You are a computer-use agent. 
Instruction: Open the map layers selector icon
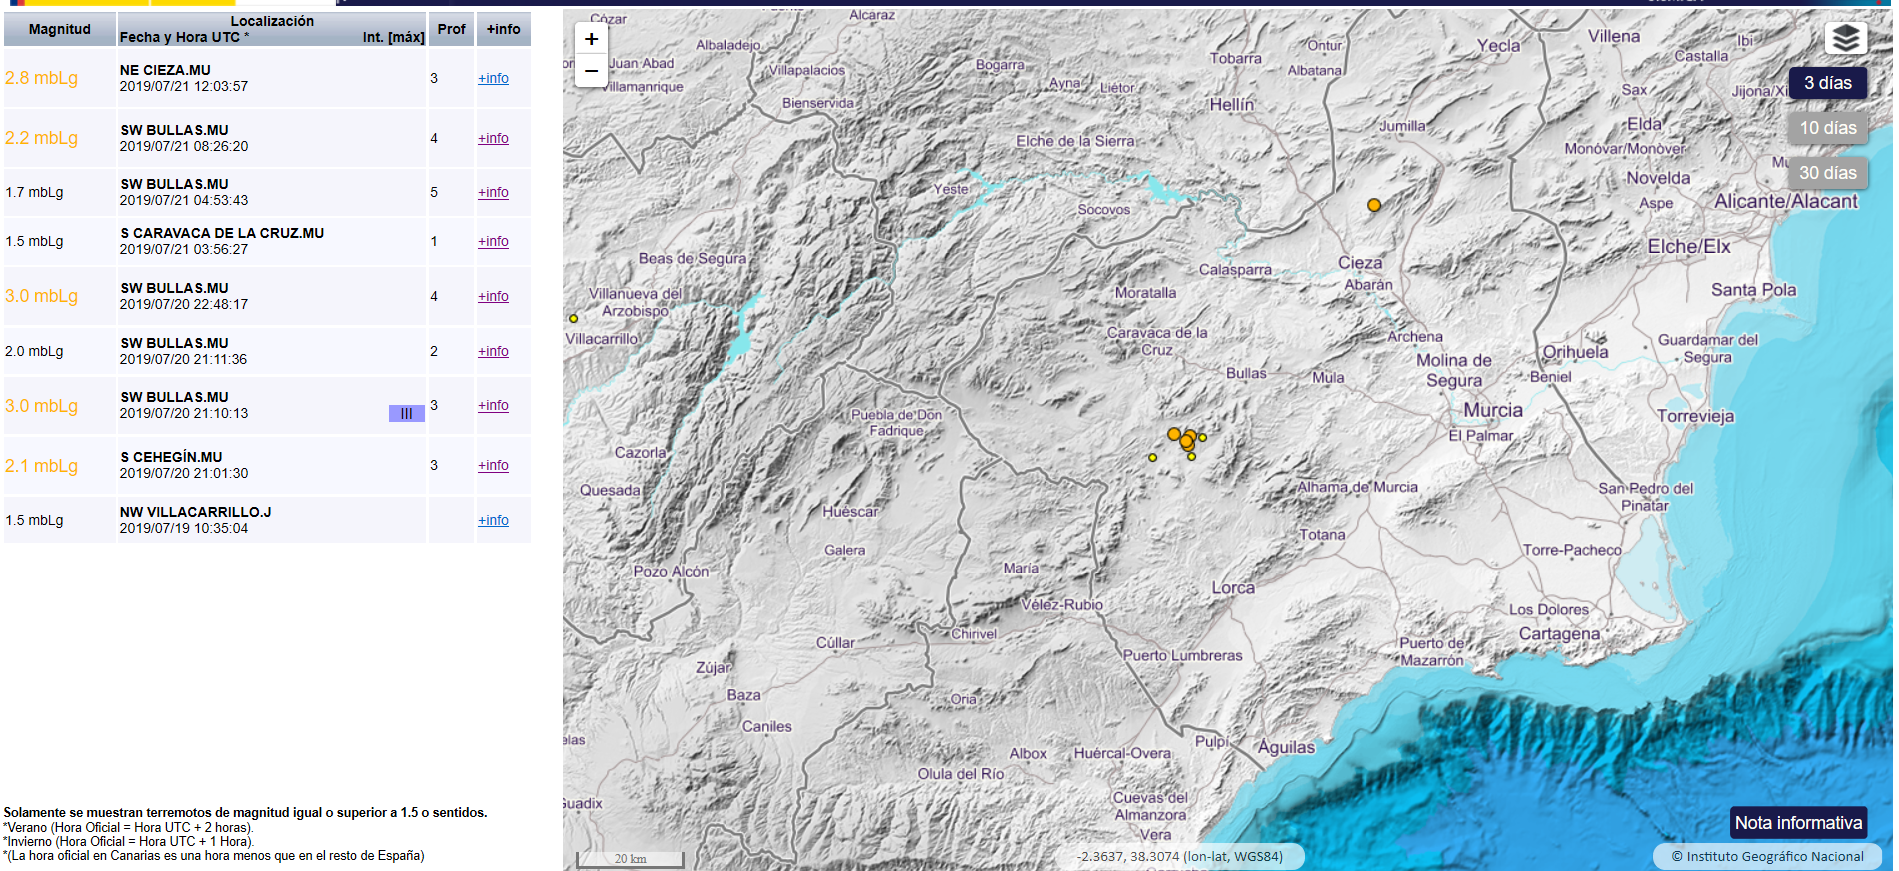[x=1845, y=39]
